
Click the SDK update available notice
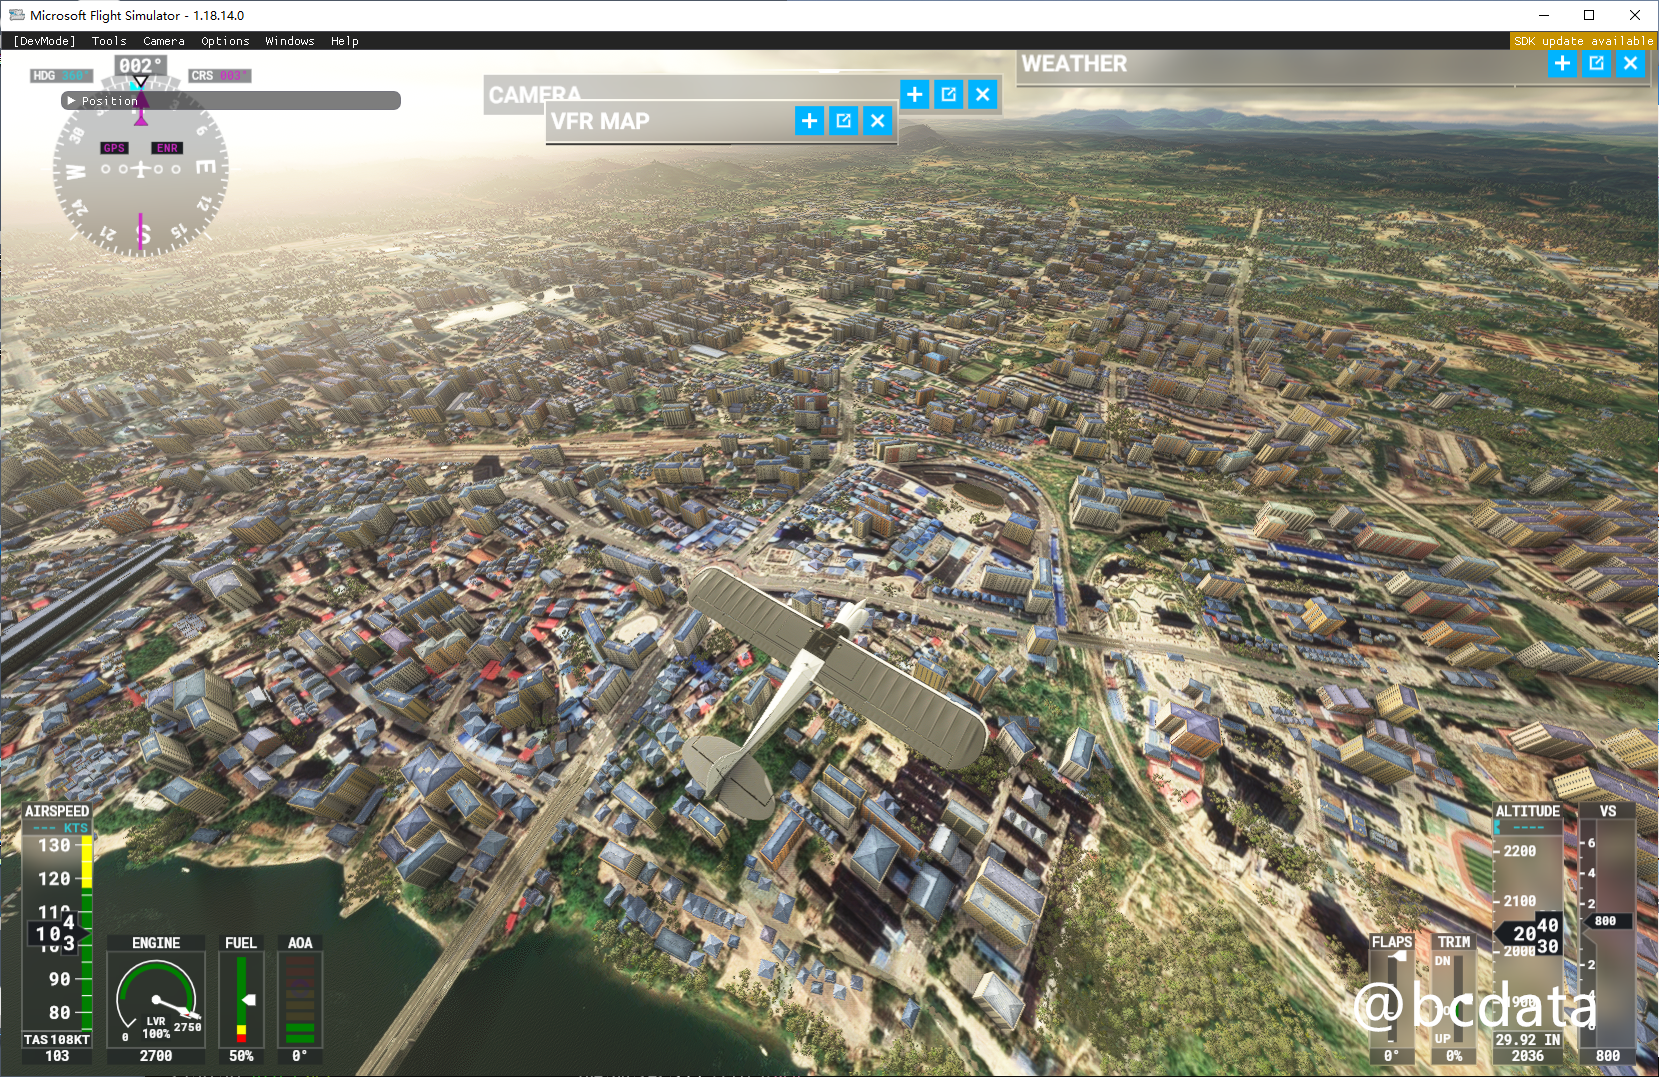coord(1583,41)
